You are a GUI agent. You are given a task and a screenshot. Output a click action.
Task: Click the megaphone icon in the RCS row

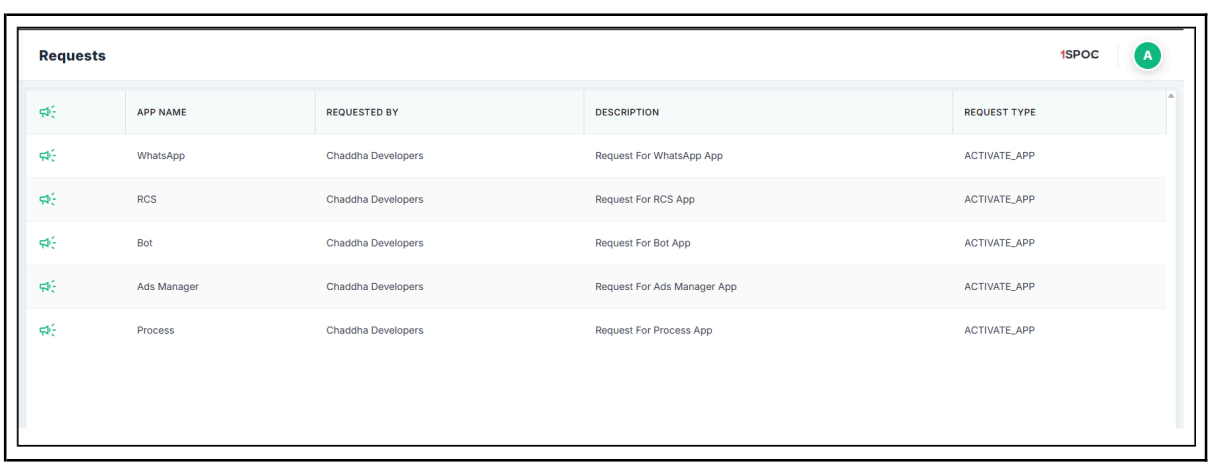click(x=47, y=199)
